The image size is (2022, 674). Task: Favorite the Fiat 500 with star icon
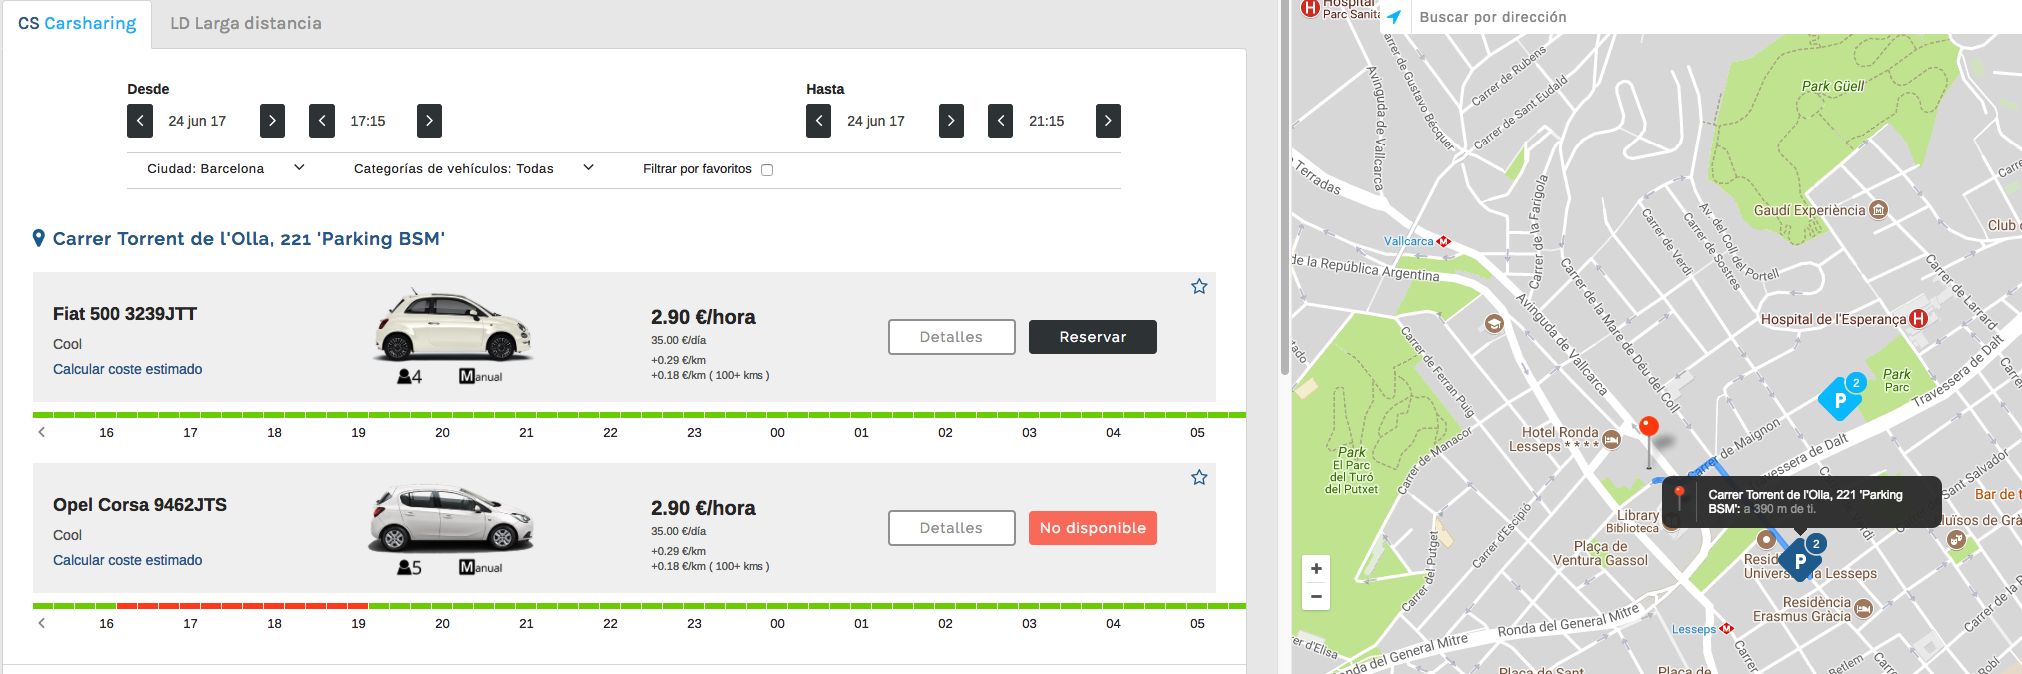point(1199,287)
